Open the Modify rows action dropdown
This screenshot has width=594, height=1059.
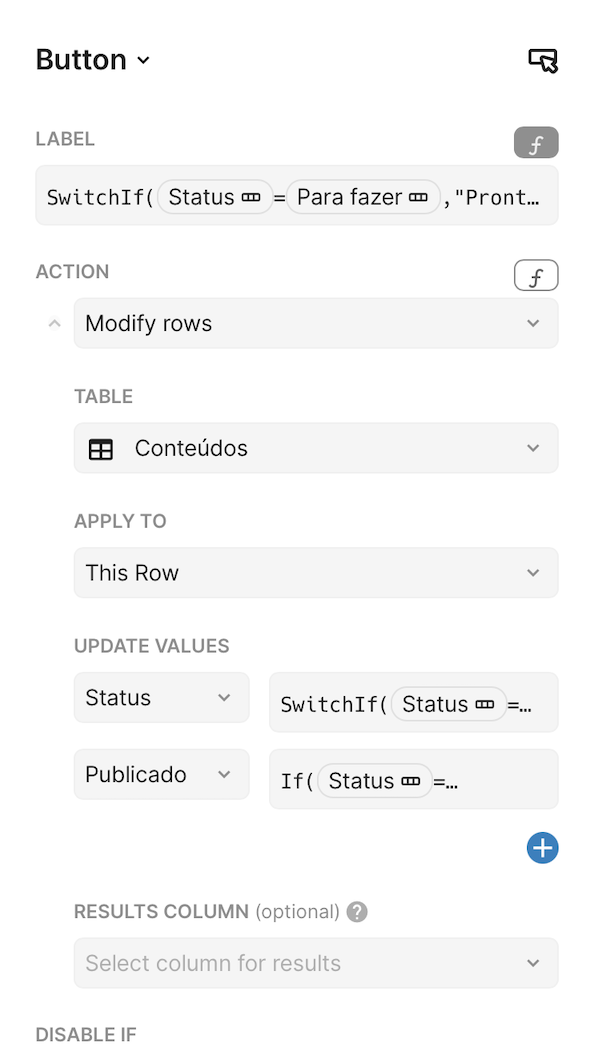tap(316, 323)
